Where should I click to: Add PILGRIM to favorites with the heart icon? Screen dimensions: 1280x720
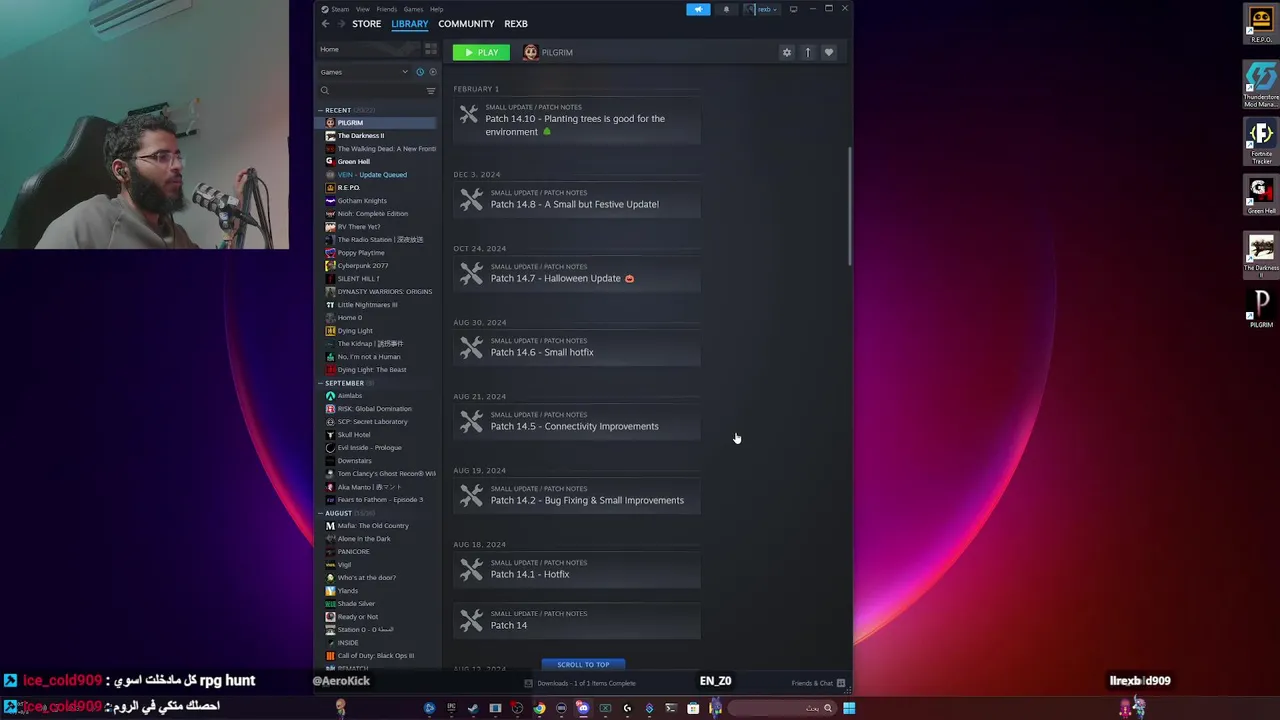(x=828, y=52)
